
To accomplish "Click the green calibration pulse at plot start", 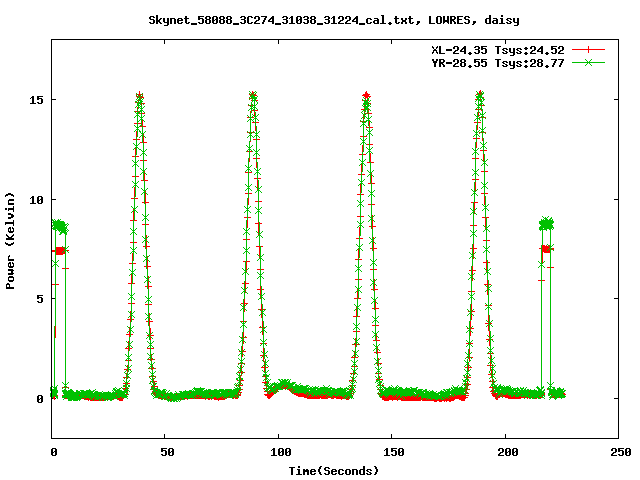I will (60, 226).
